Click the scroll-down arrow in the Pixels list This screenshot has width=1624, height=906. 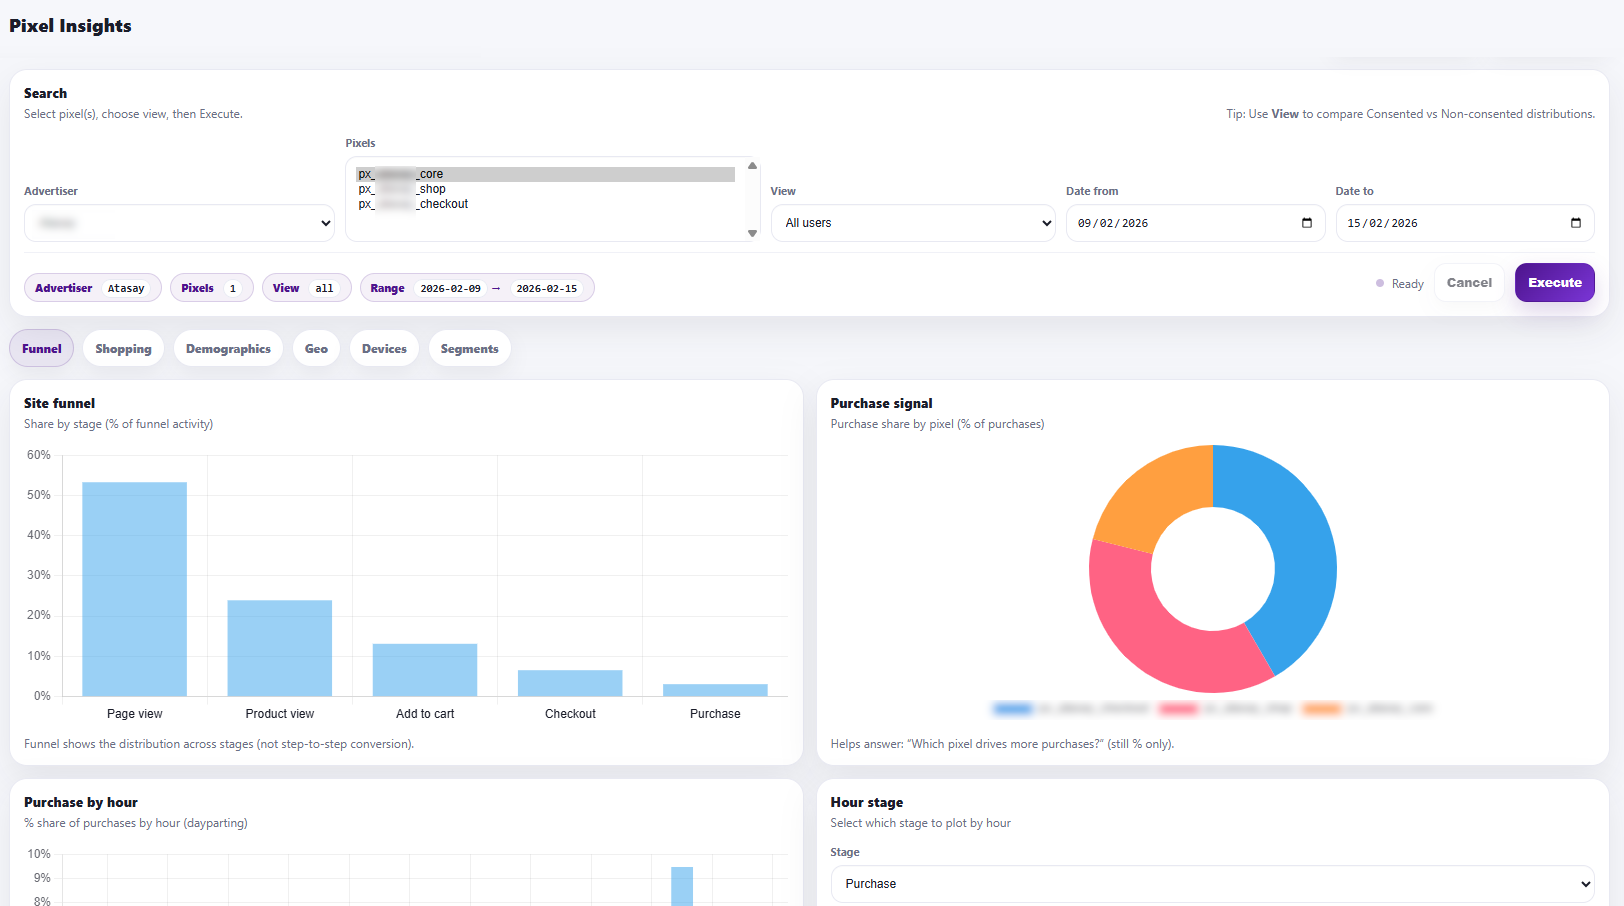coord(752,235)
